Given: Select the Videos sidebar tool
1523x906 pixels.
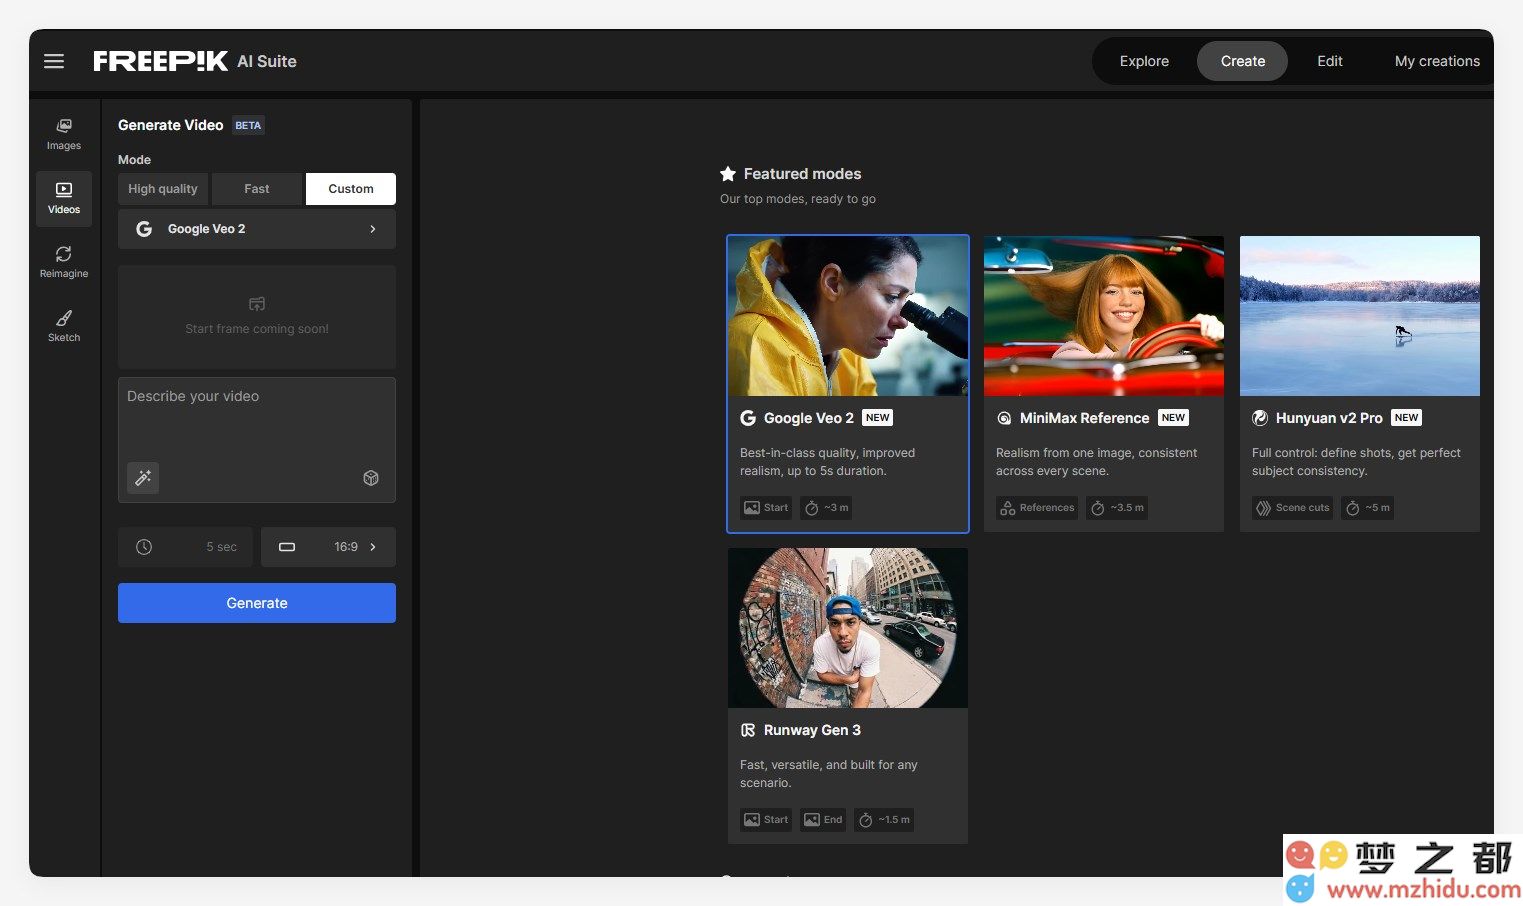Looking at the screenshot, I should tap(64, 198).
